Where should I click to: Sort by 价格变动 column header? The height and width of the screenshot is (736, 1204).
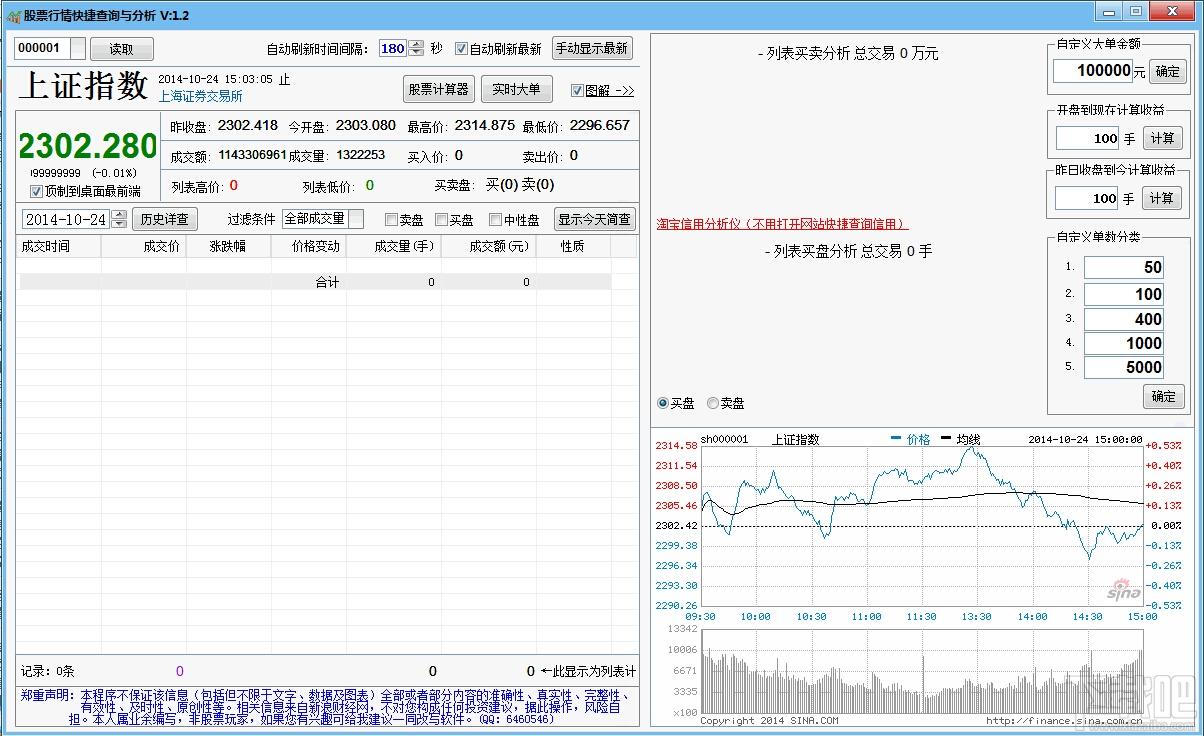point(309,246)
